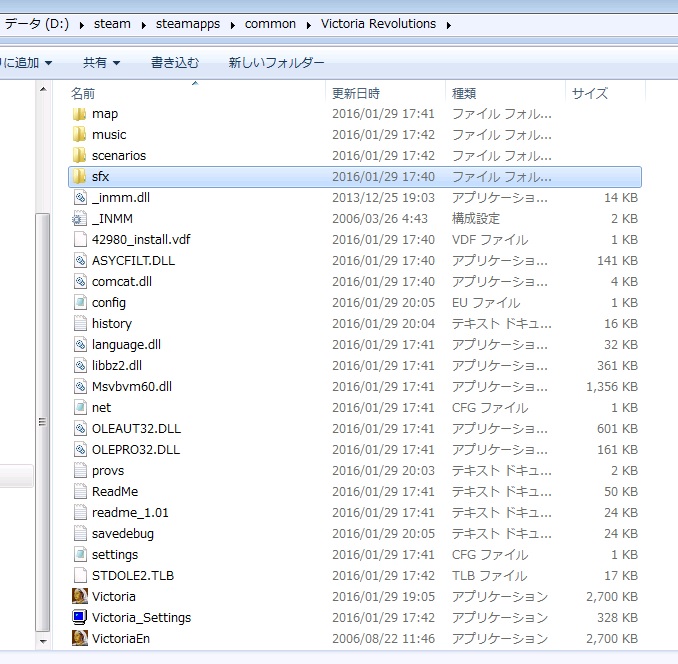Select the 42980_install.vdf file name
The image size is (678, 664).
pyautogui.click(x=141, y=239)
